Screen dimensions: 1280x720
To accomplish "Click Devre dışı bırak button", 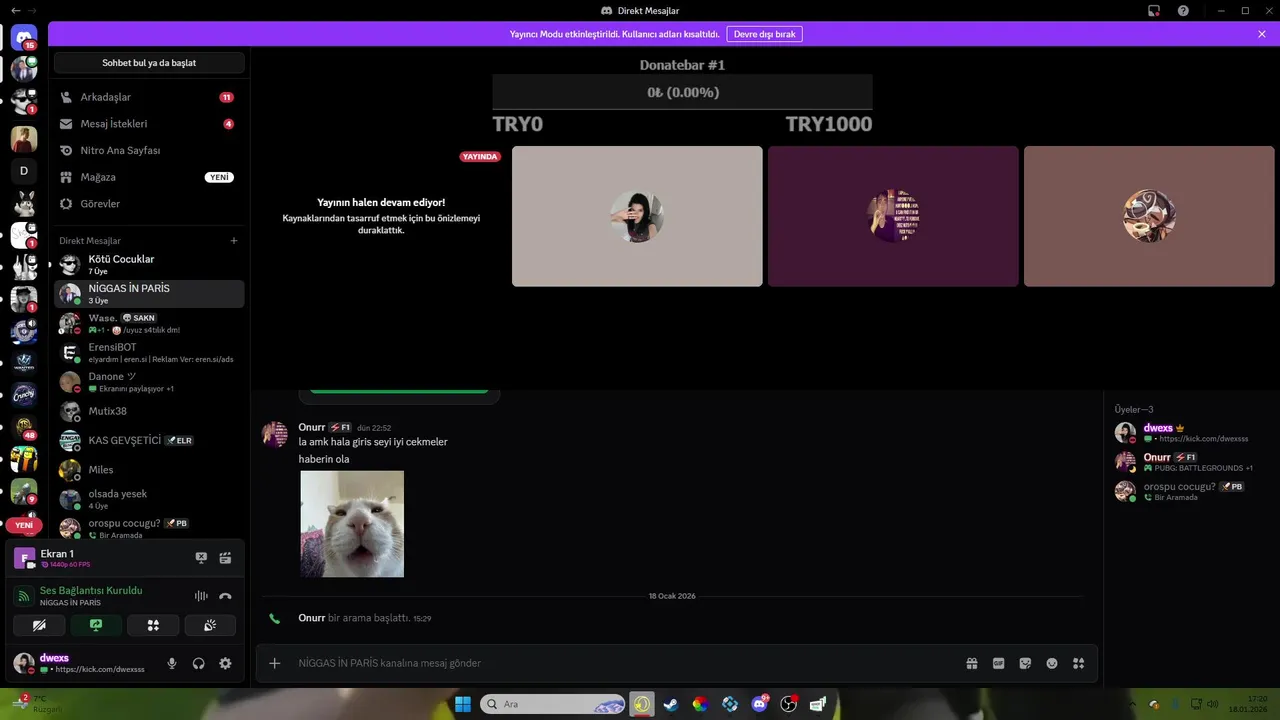I will click(x=764, y=34).
